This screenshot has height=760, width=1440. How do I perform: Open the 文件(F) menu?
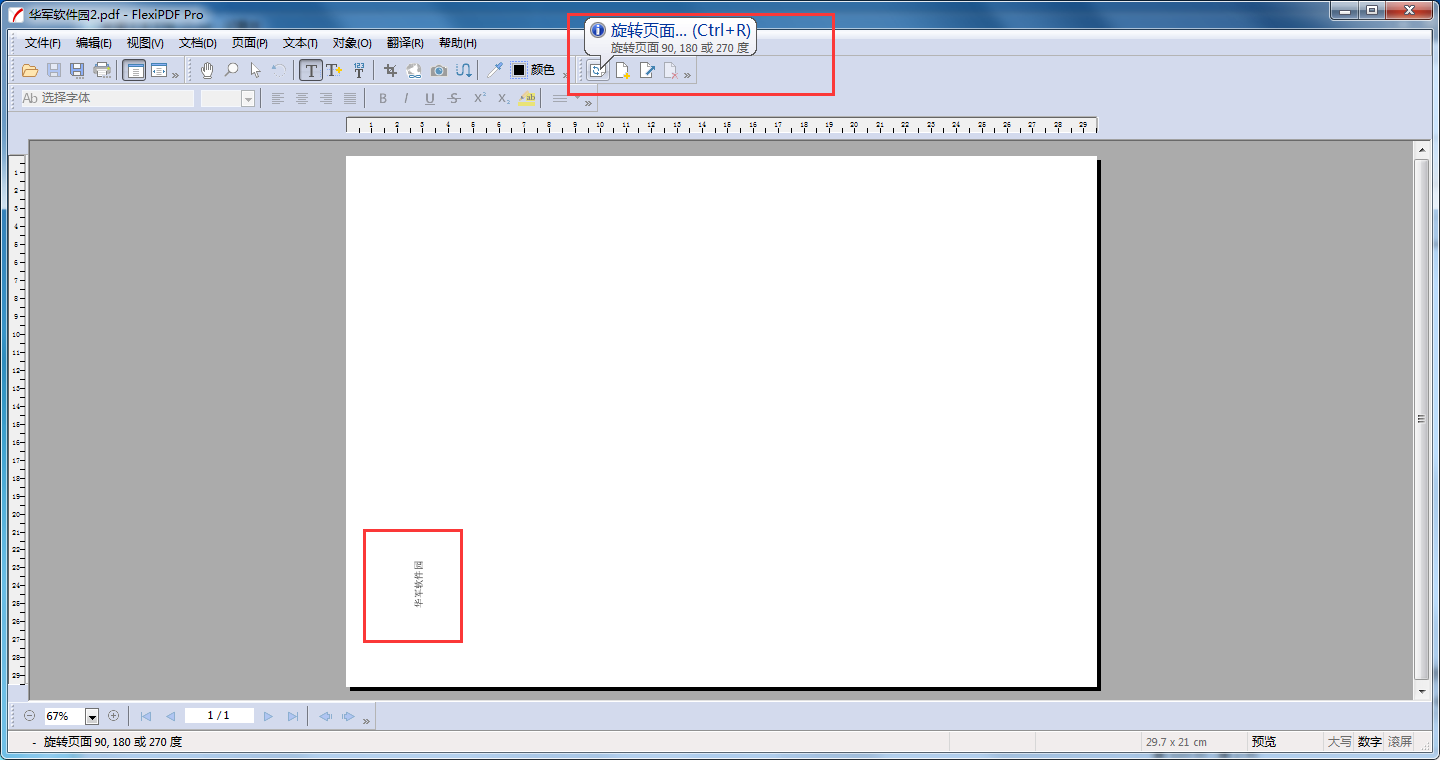pyautogui.click(x=43, y=43)
